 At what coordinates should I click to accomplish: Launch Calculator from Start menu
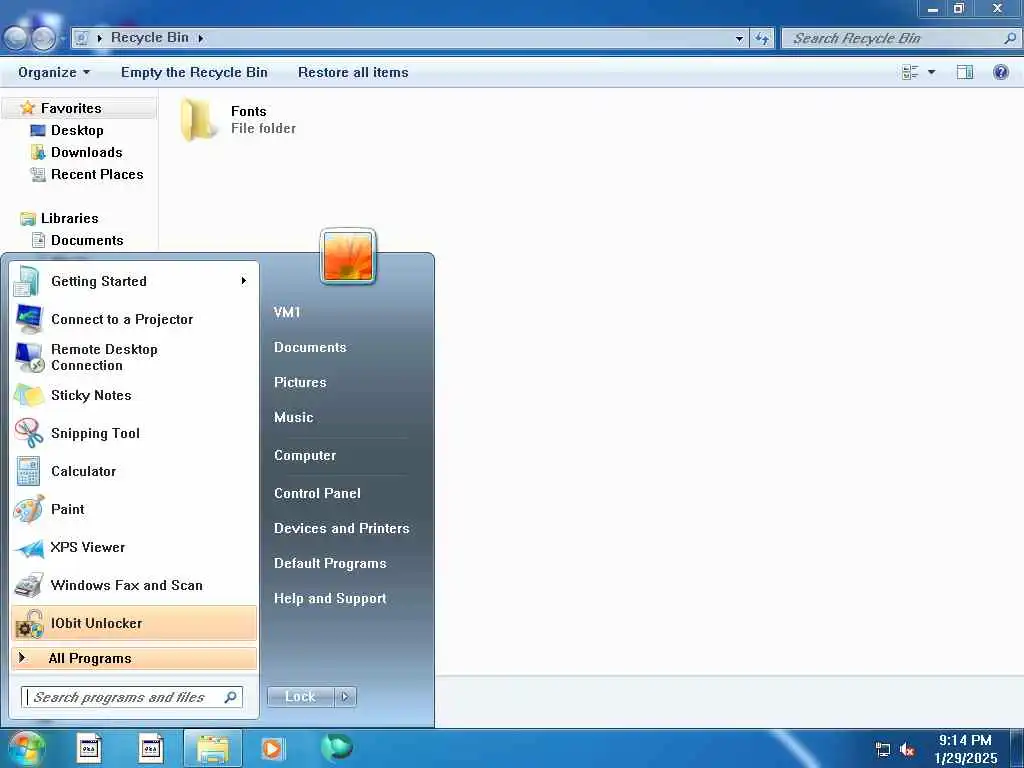click(134, 471)
